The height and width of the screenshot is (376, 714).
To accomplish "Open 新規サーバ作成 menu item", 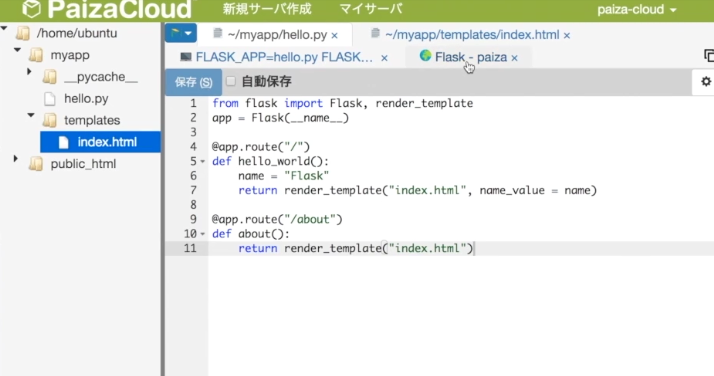I will pos(267,9).
